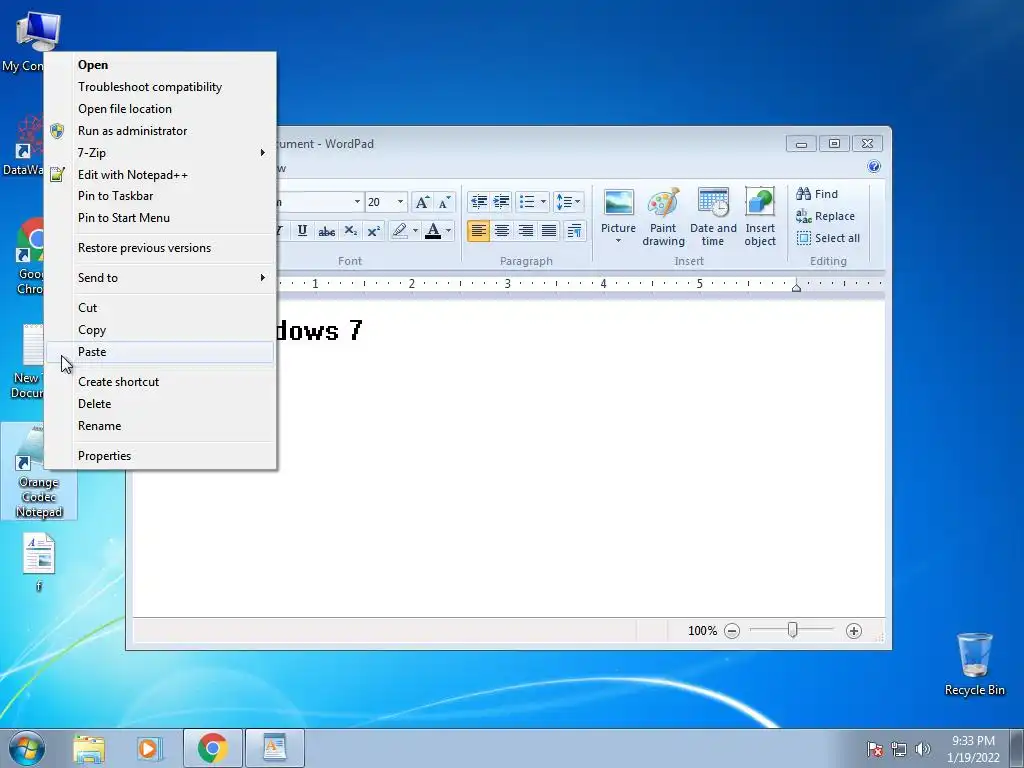1024x768 pixels.
Task: Align text right
Action: pyautogui.click(x=525, y=231)
